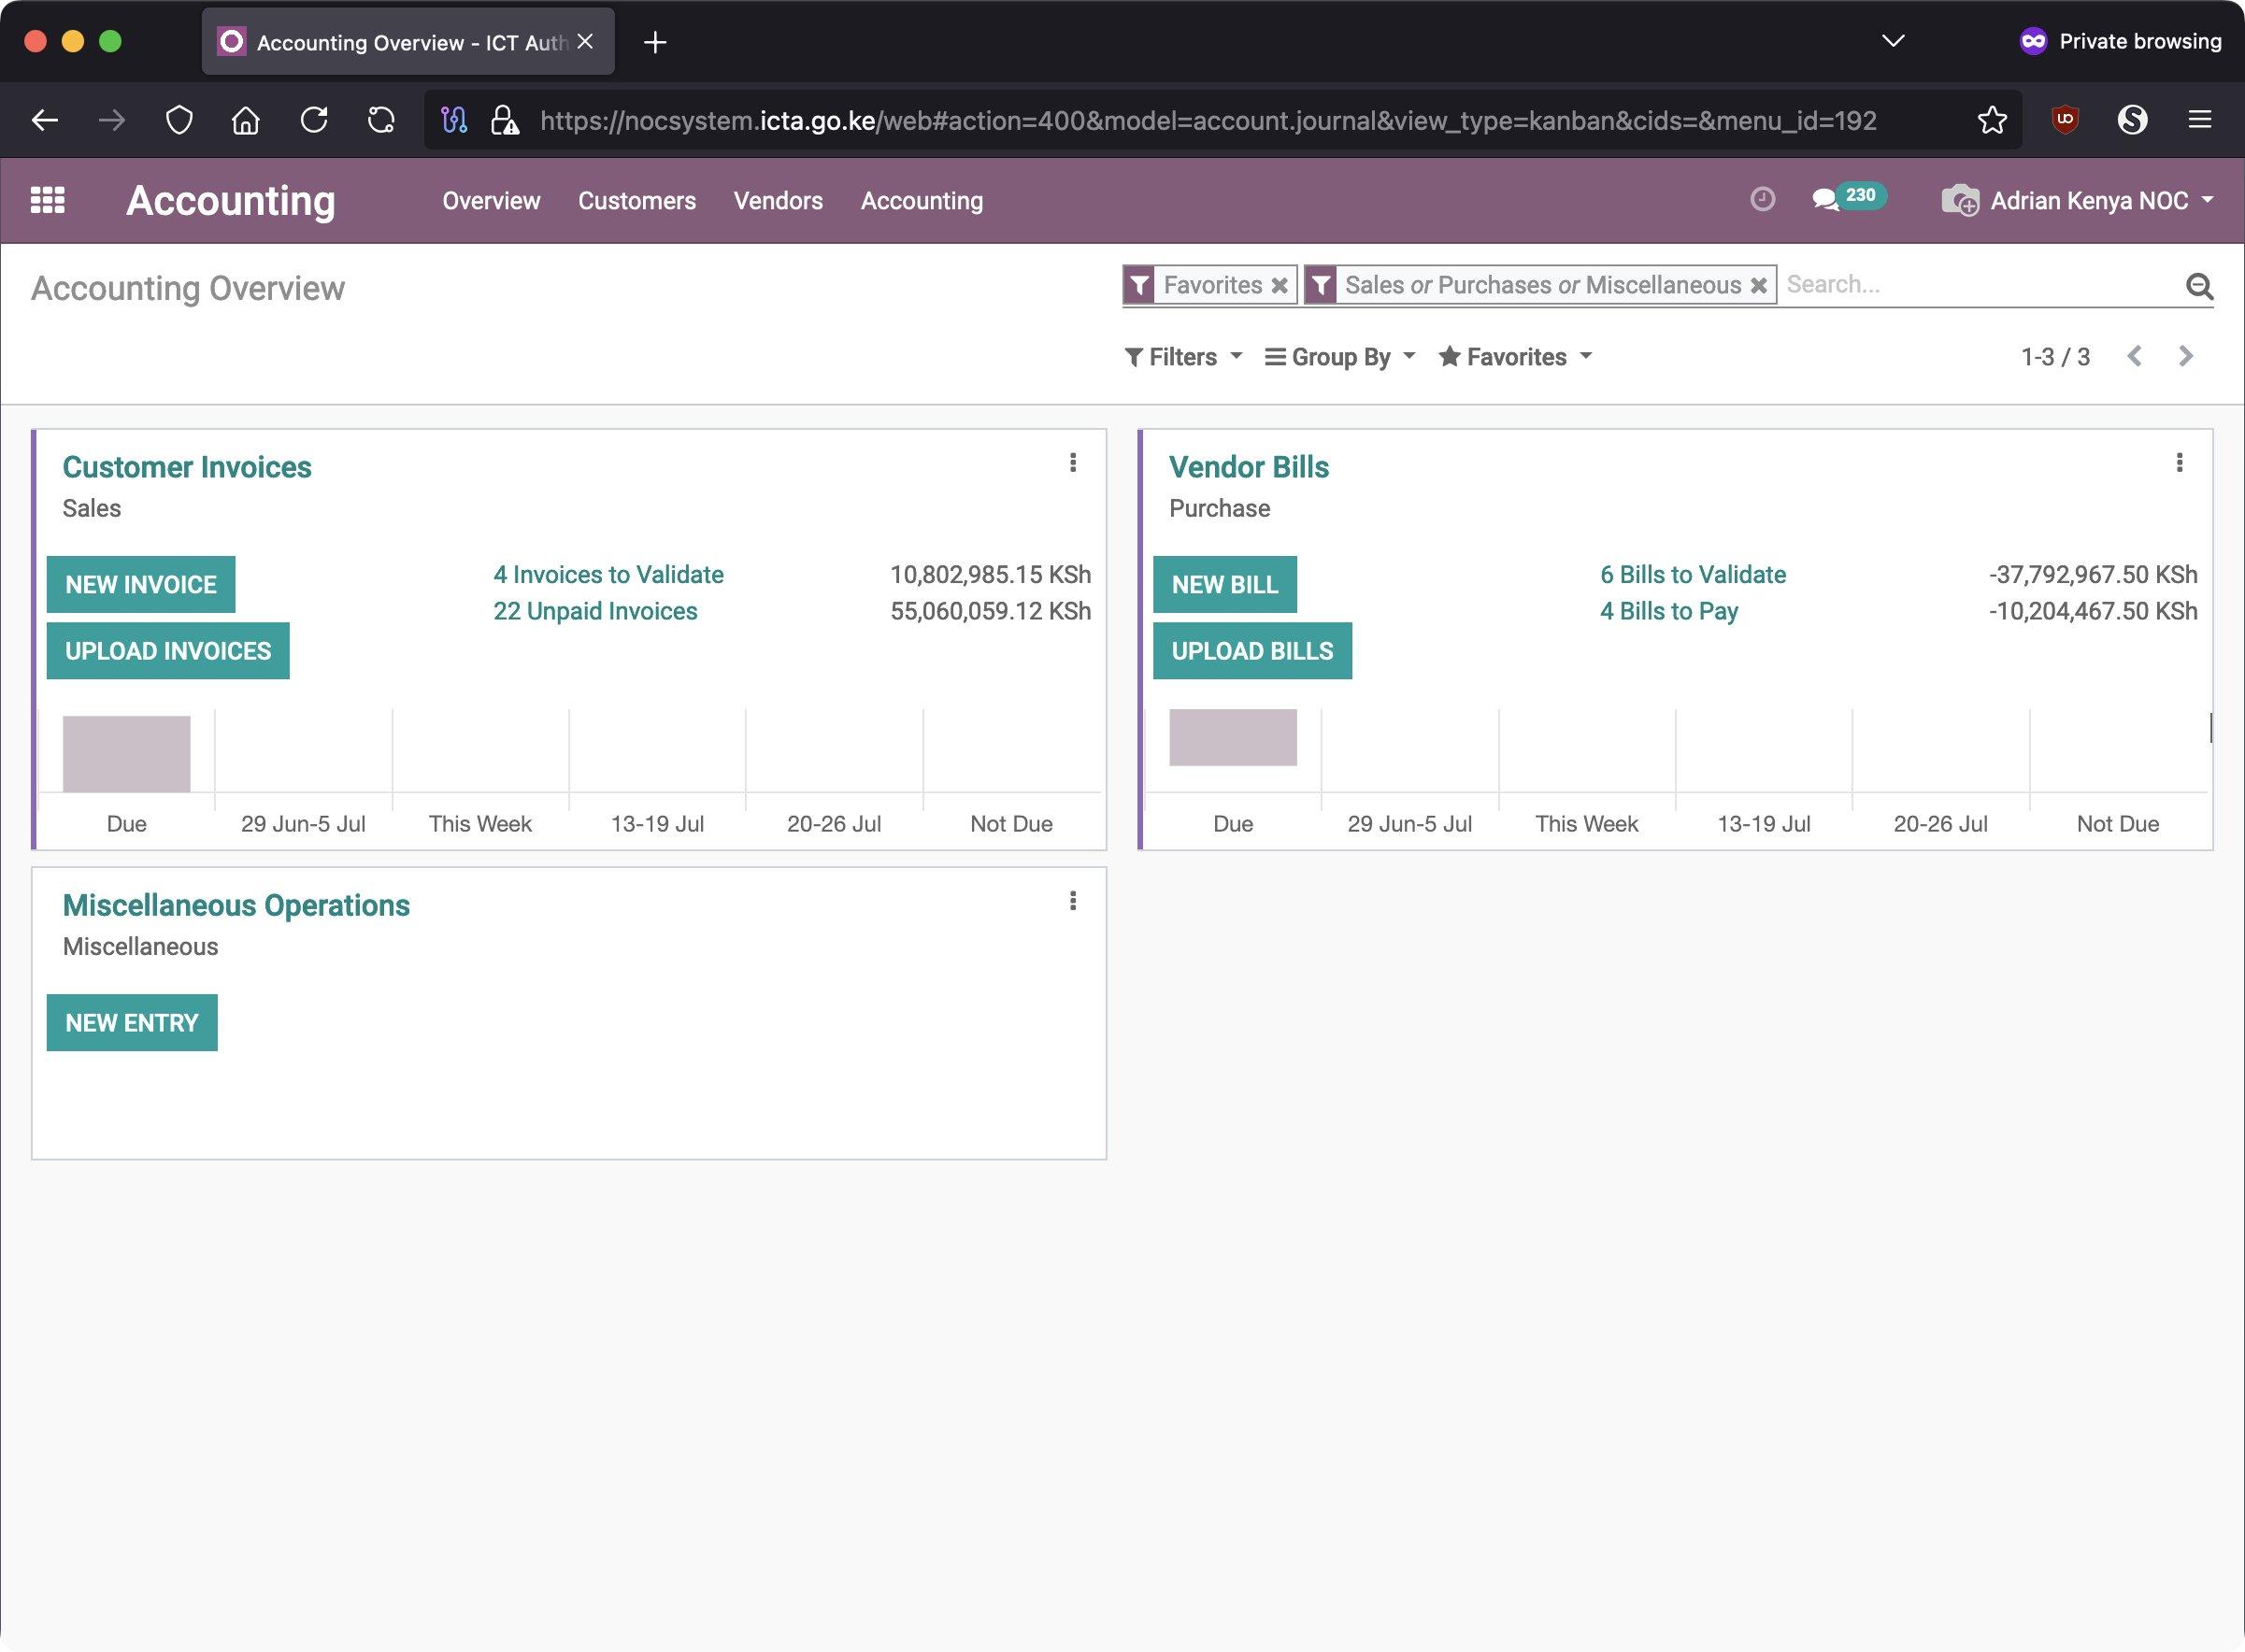Open Adrian Kenya NOC user menu

tap(2088, 201)
